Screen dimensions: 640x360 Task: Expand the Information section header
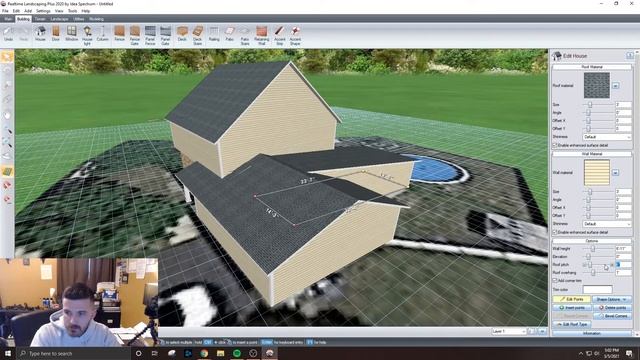[591, 333]
